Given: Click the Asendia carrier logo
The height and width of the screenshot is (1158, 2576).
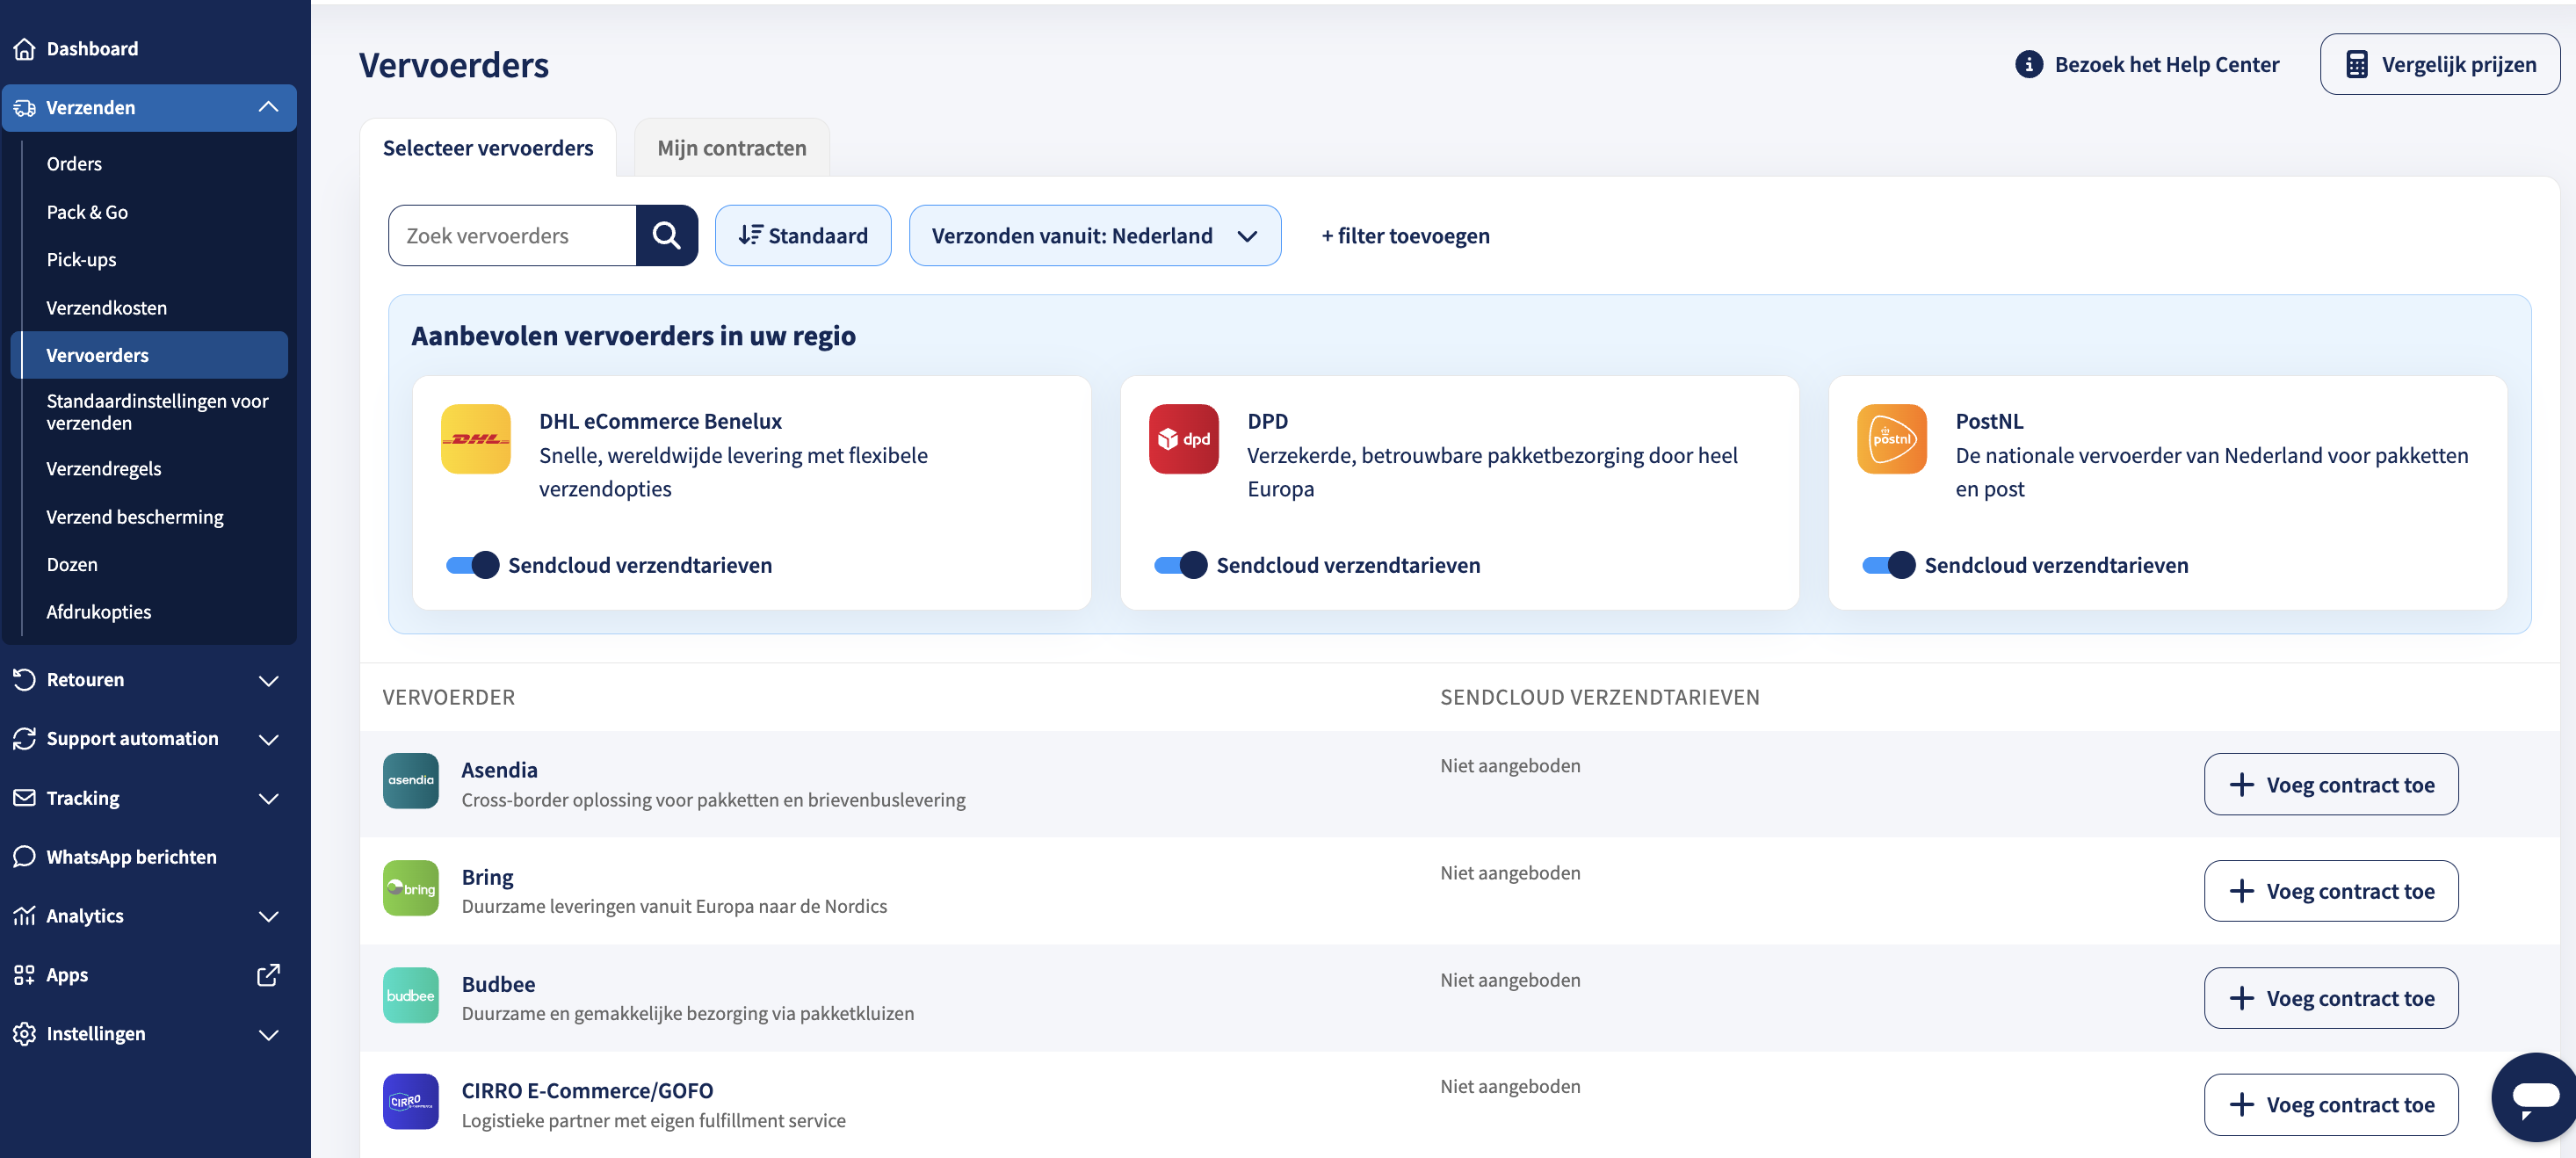Looking at the screenshot, I should [x=411, y=780].
